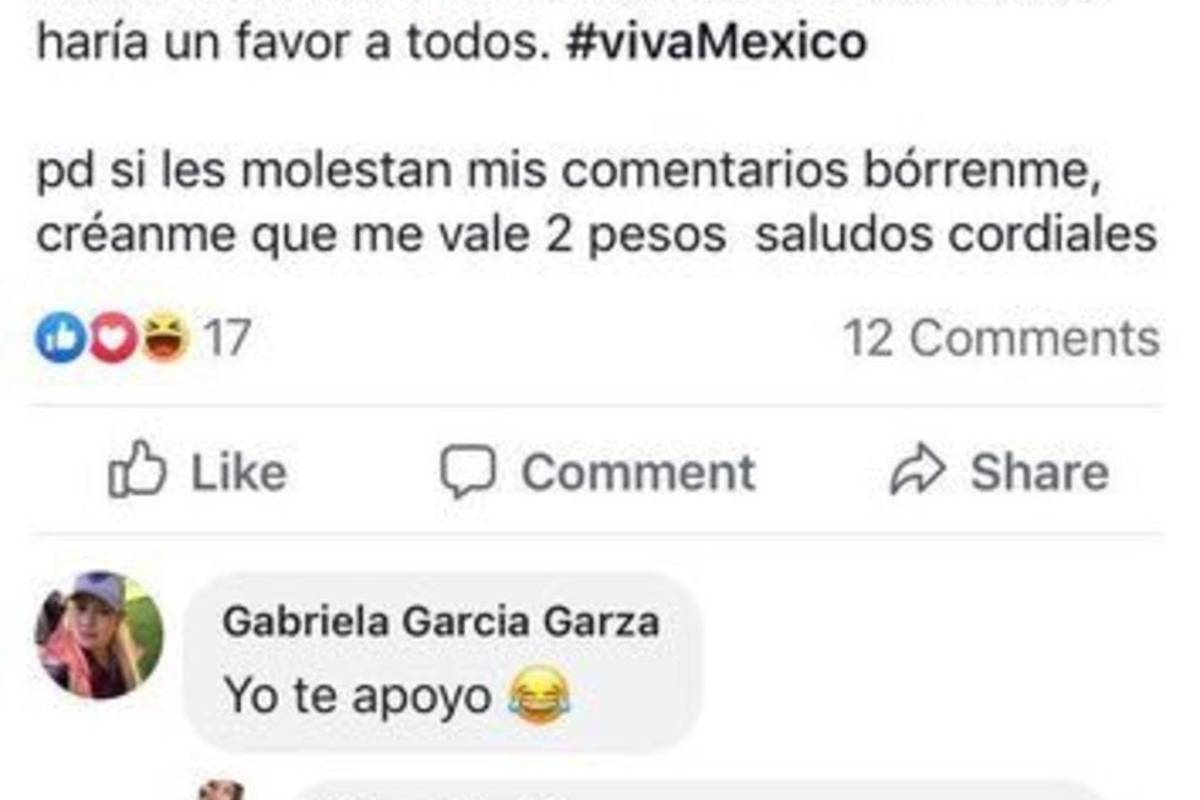Viewport: 1200px width, 800px height.
Task: Tap the Share button label
Action: [1039, 472]
